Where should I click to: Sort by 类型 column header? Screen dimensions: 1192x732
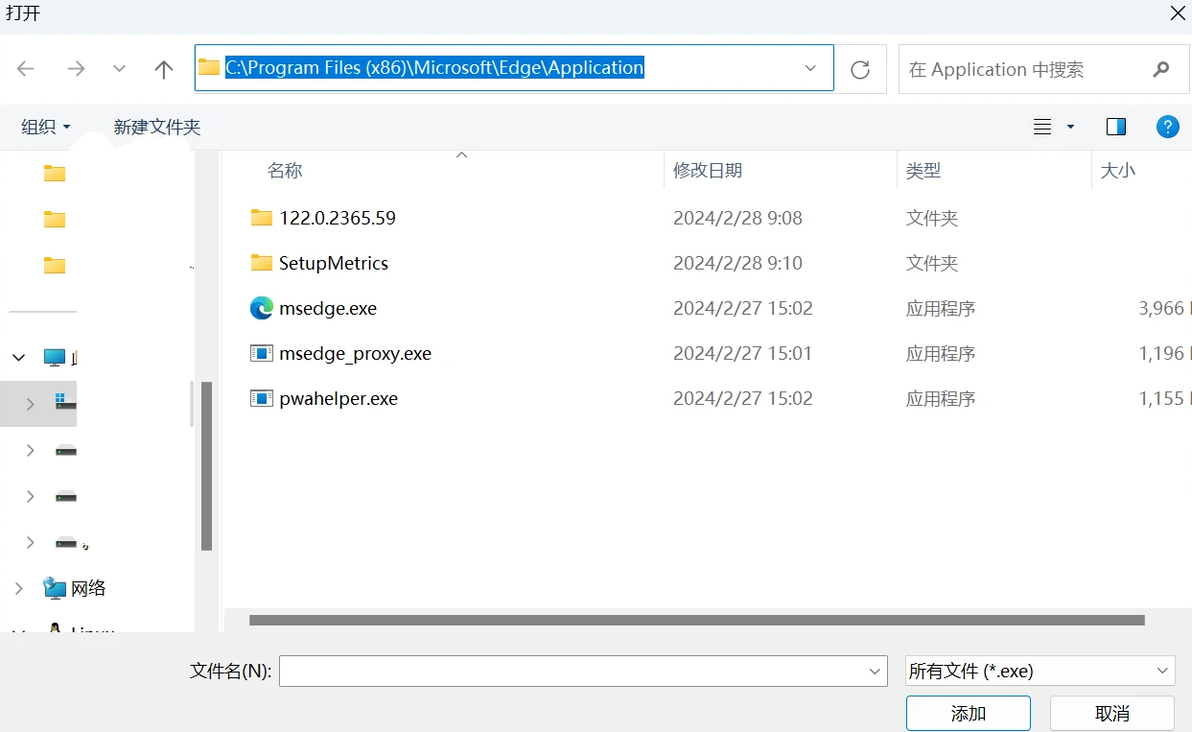pyautogui.click(x=923, y=170)
